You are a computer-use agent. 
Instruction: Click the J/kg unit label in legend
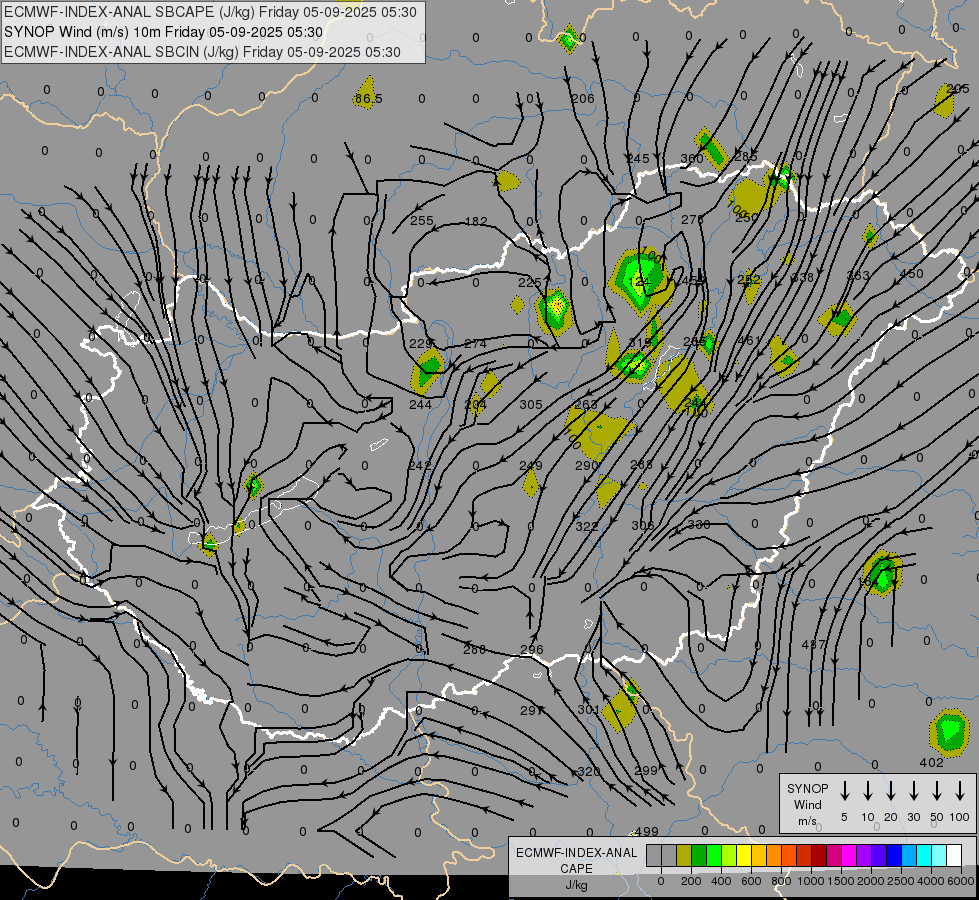(x=576, y=885)
